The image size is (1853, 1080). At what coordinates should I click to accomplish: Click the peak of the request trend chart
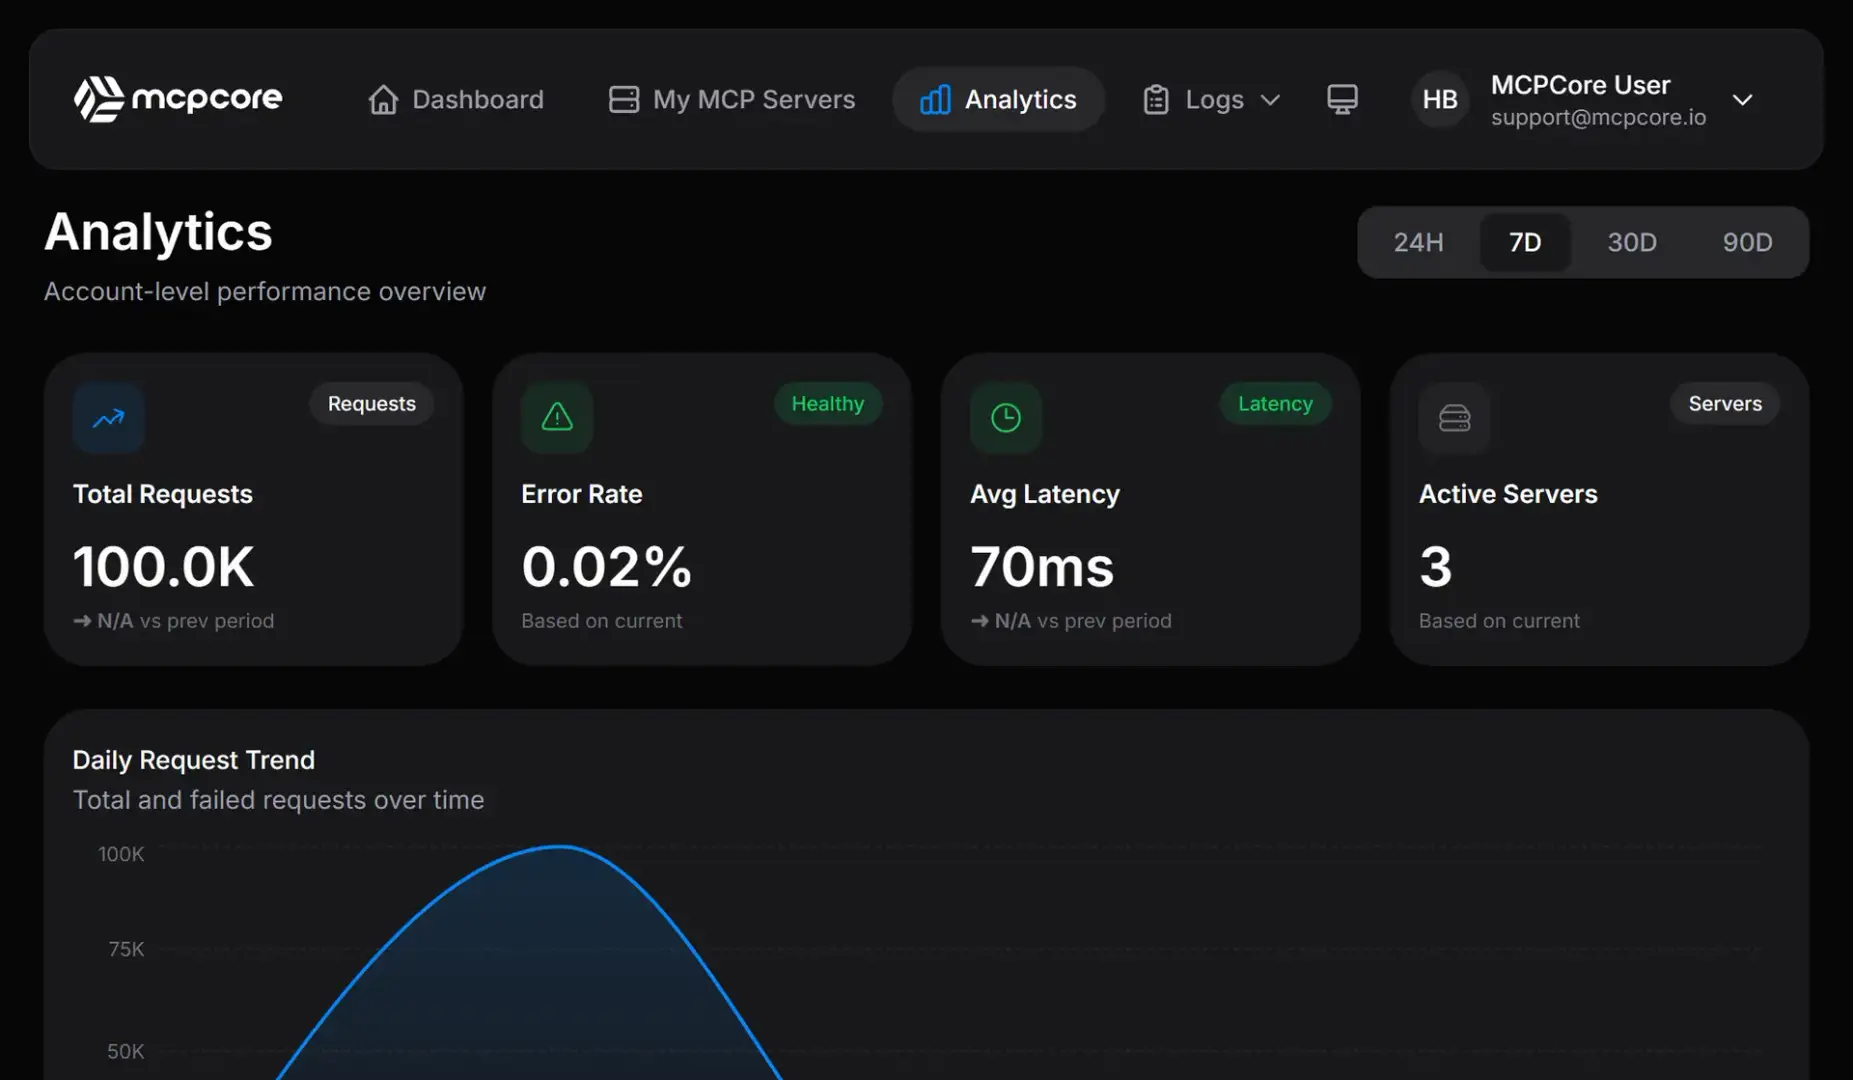click(x=560, y=847)
